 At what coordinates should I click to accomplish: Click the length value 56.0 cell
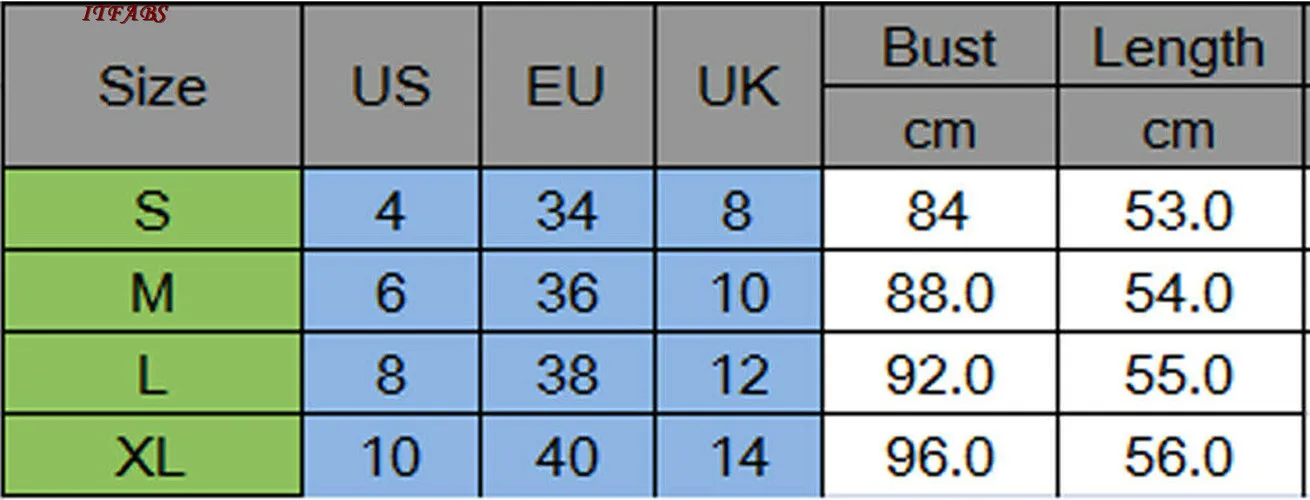[x=1178, y=456]
